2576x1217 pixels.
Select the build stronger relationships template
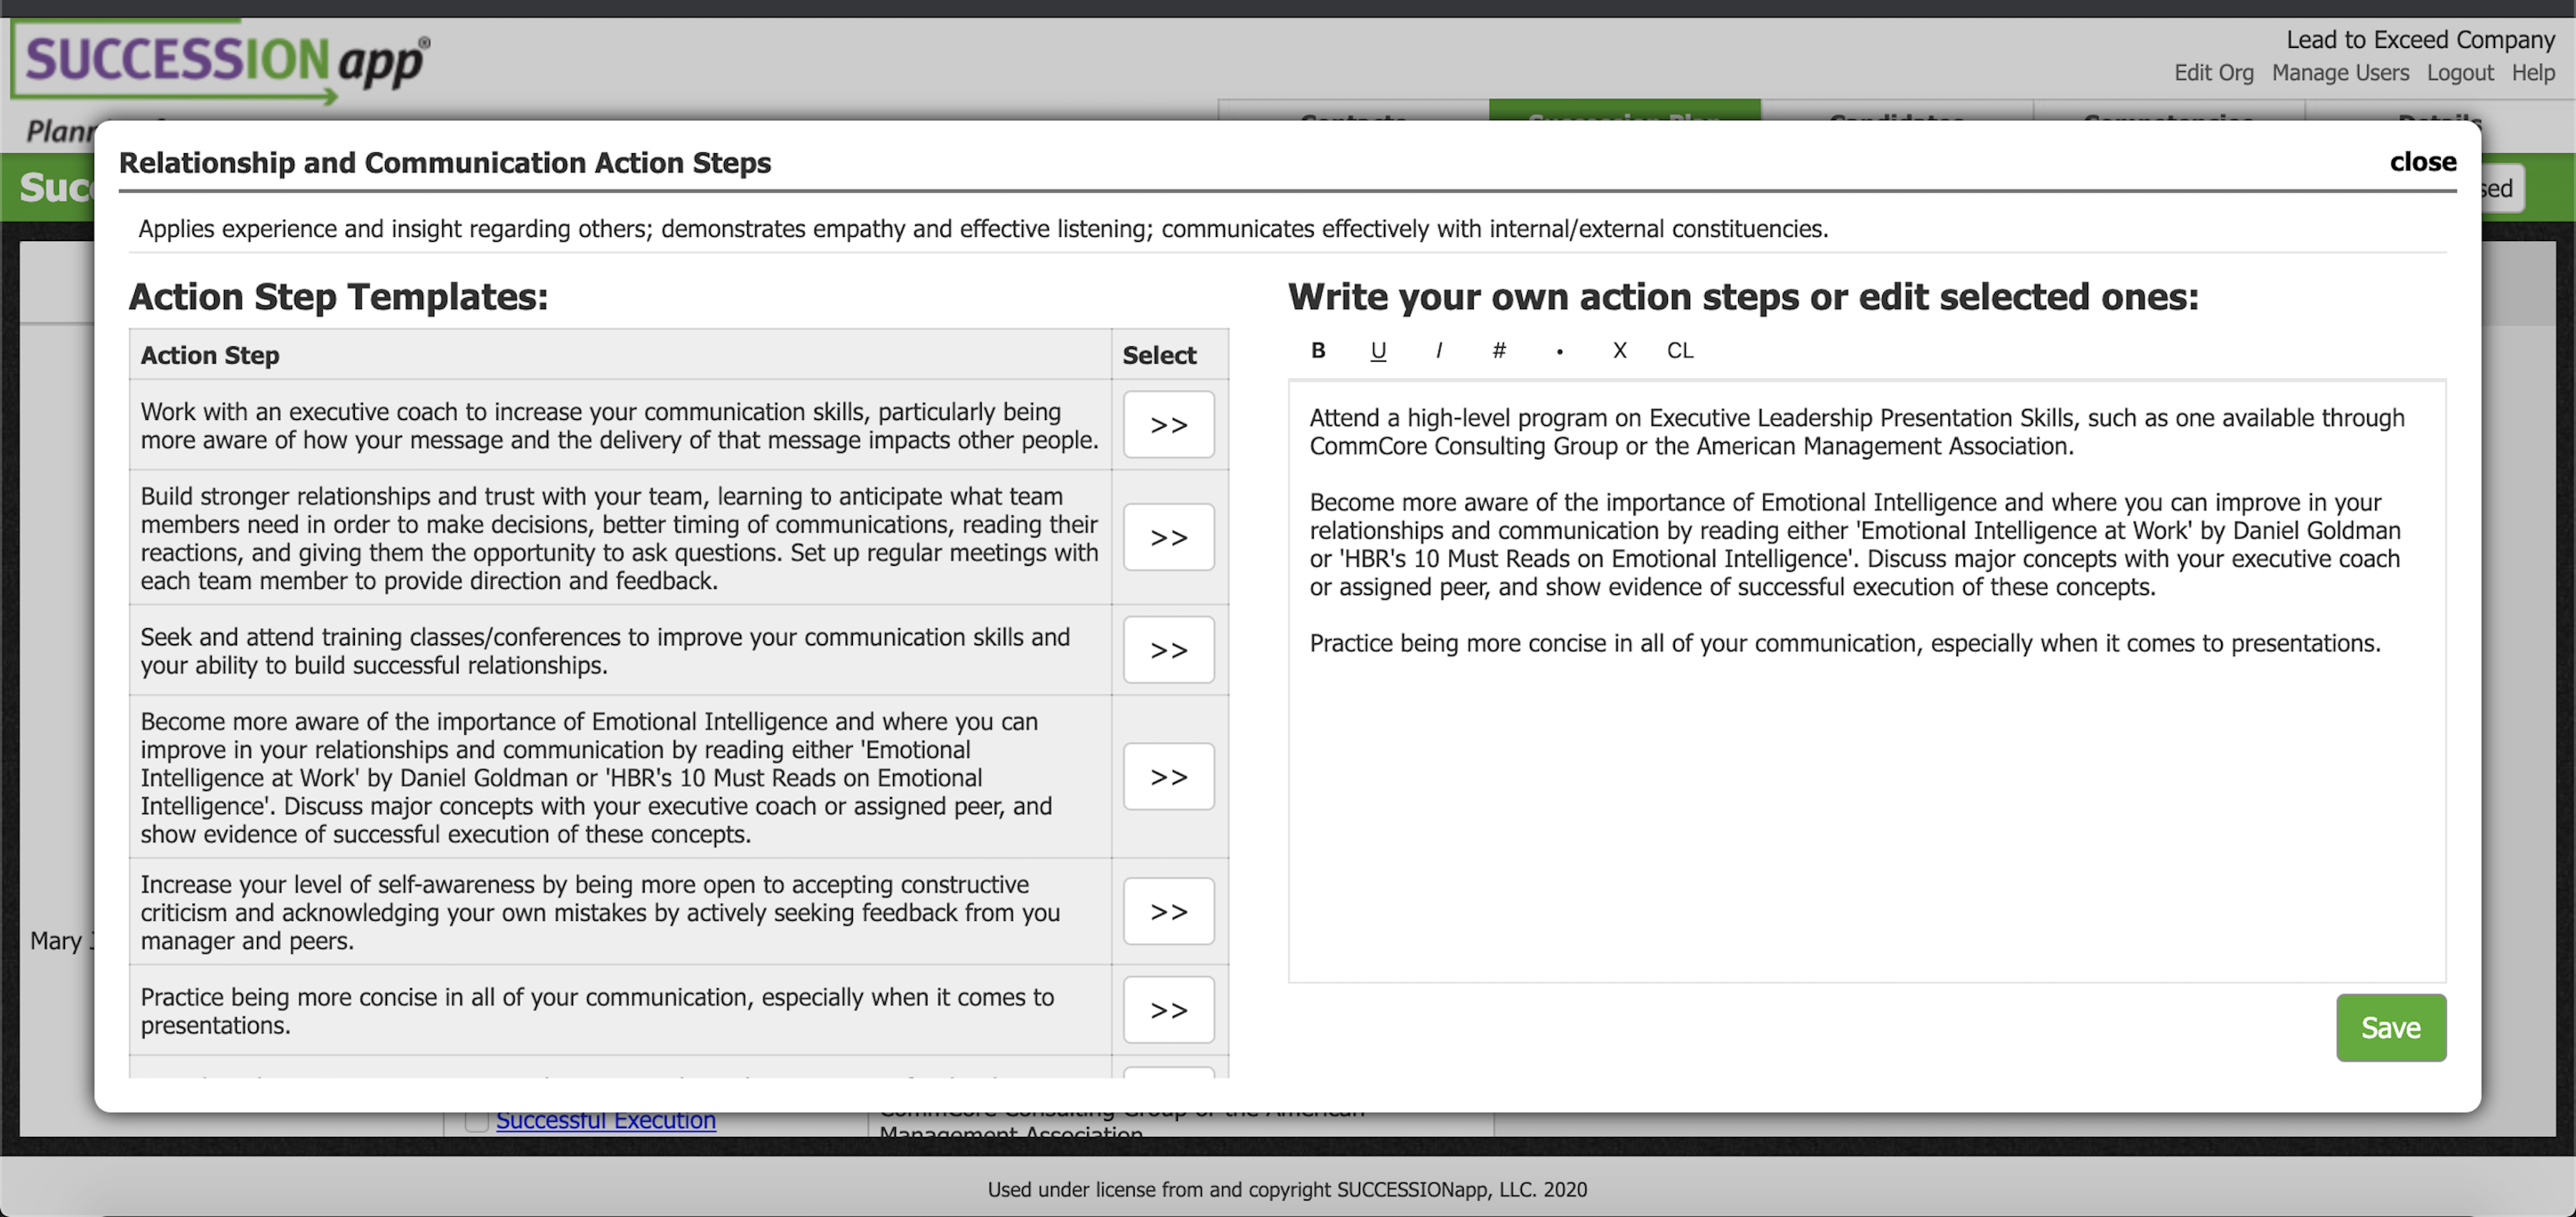(x=1168, y=538)
